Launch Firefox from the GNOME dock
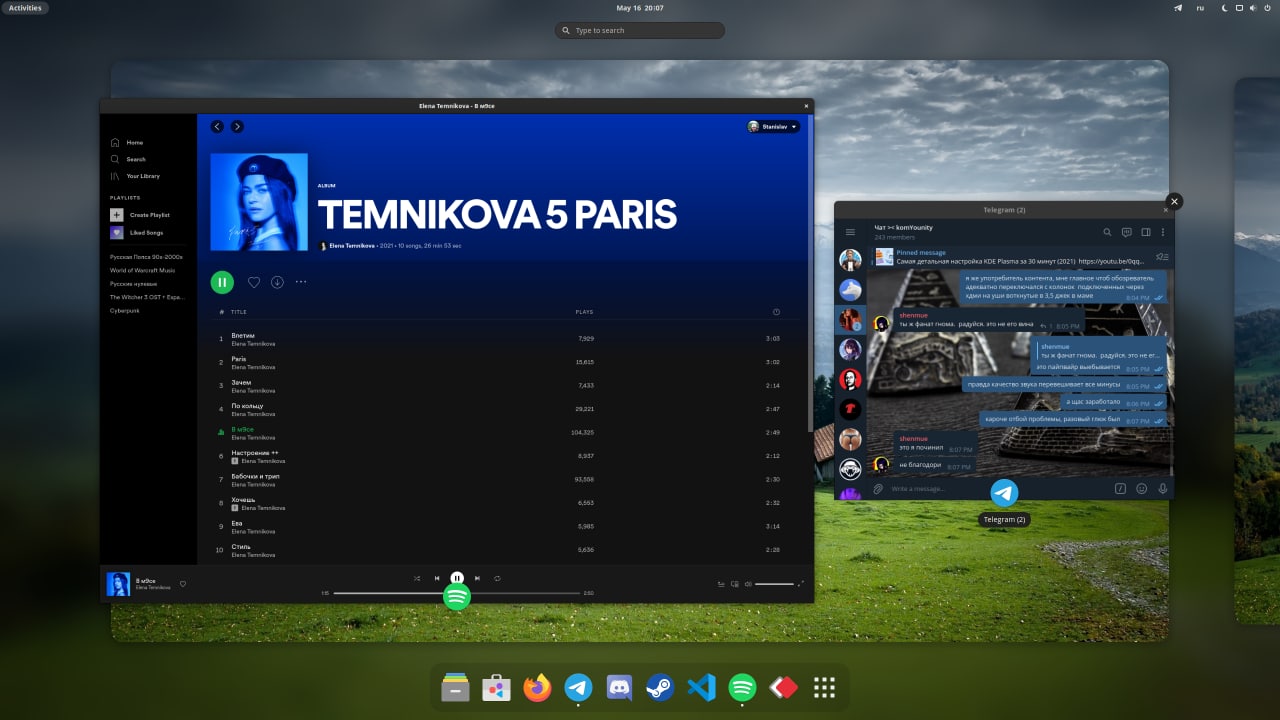Image resolution: width=1280 pixels, height=720 pixels. [x=537, y=687]
